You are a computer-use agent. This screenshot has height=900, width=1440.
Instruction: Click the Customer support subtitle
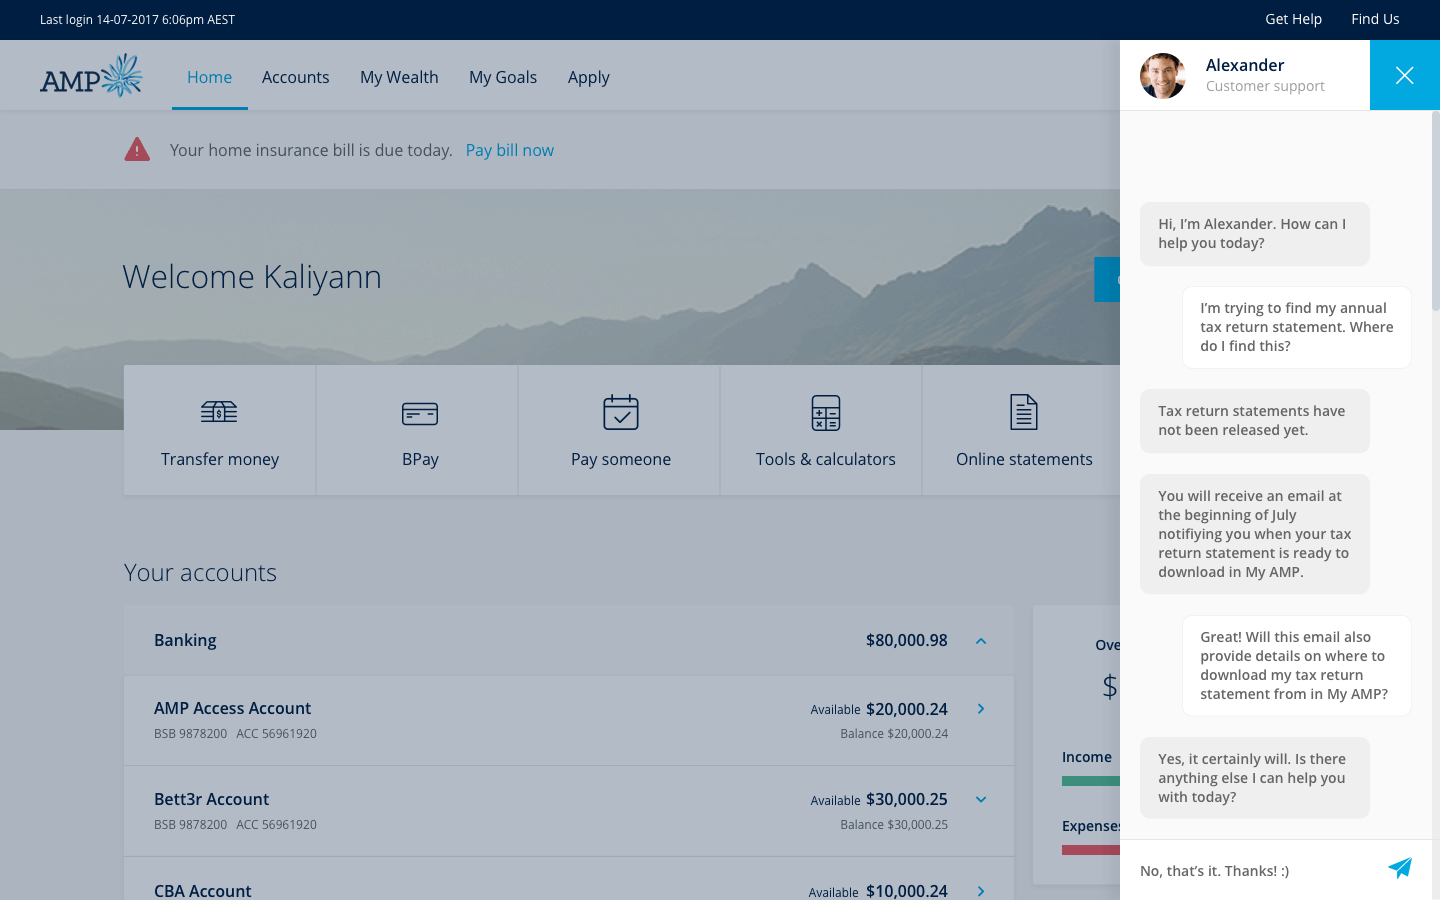coord(1265,86)
